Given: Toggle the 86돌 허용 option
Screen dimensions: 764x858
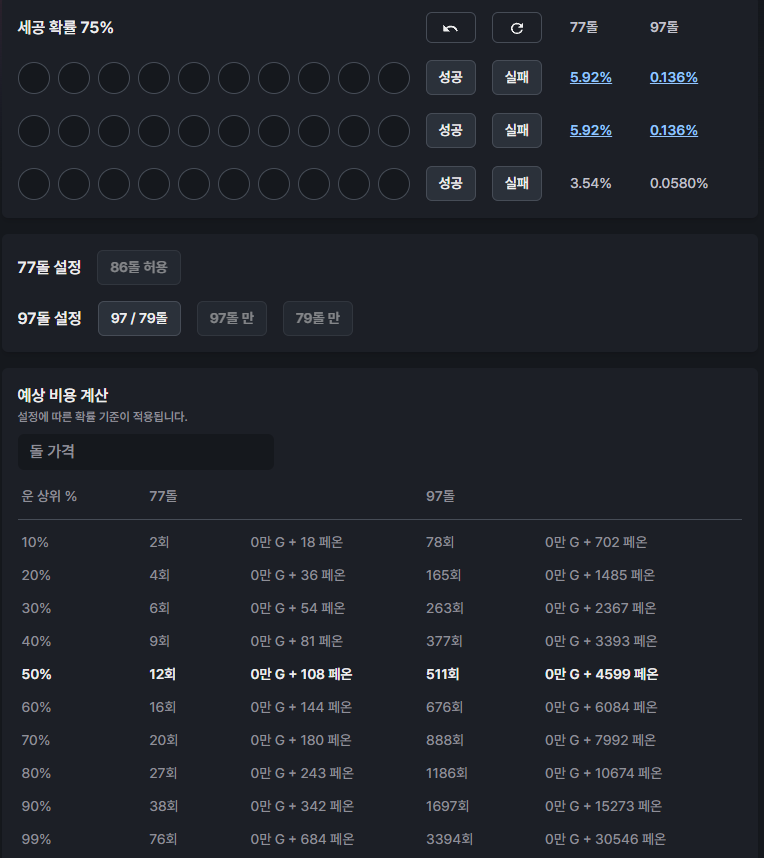Looking at the screenshot, I should click(x=139, y=267).
